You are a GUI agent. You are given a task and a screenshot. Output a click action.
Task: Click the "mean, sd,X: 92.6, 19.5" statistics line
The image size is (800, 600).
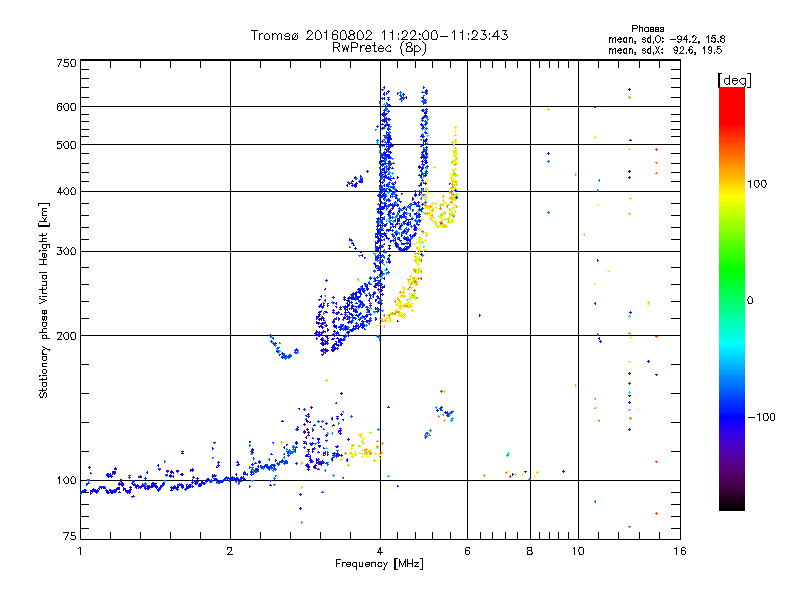pyautogui.click(x=665, y=51)
